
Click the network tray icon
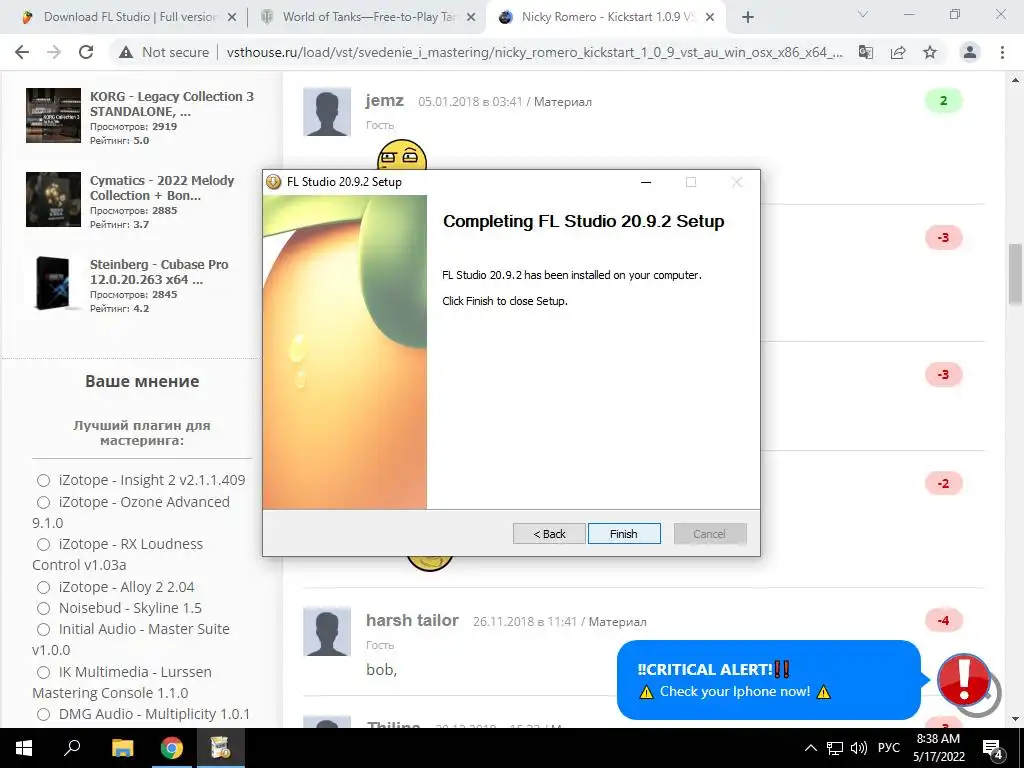click(835, 748)
